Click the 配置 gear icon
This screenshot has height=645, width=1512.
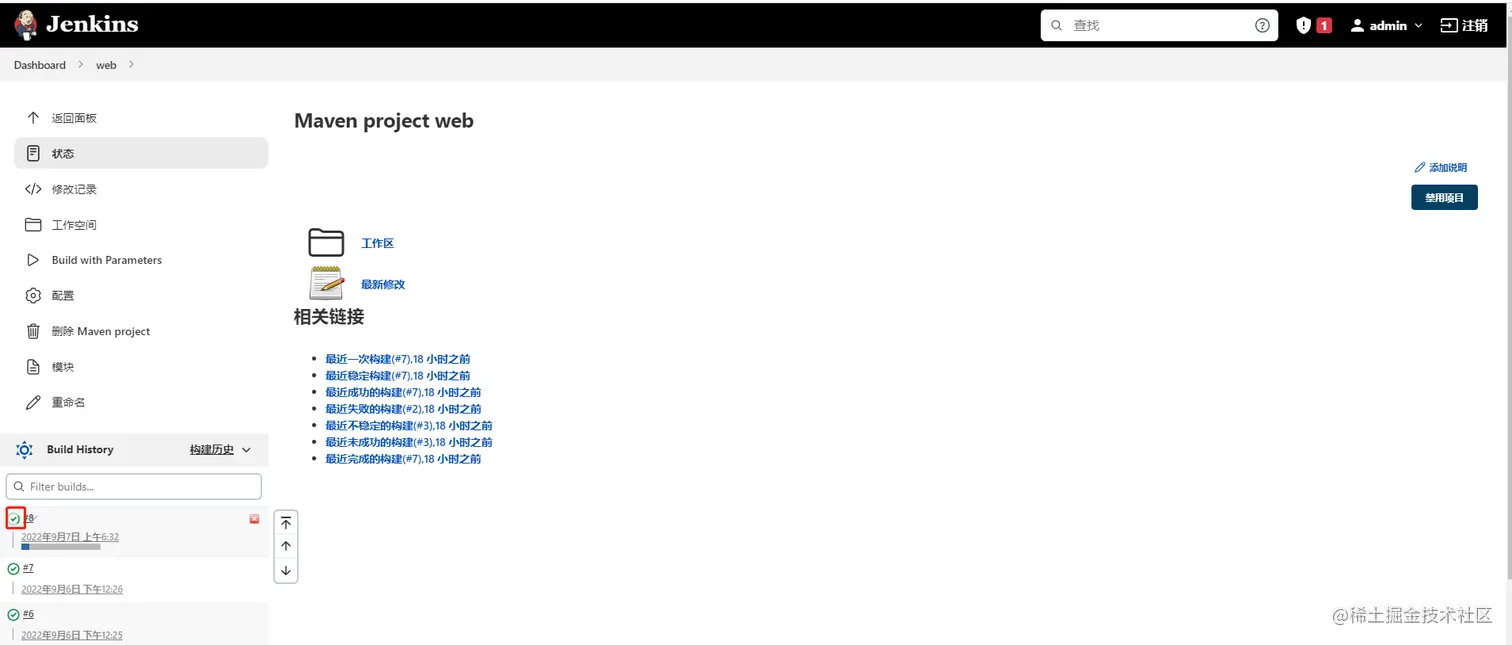[33, 296]
